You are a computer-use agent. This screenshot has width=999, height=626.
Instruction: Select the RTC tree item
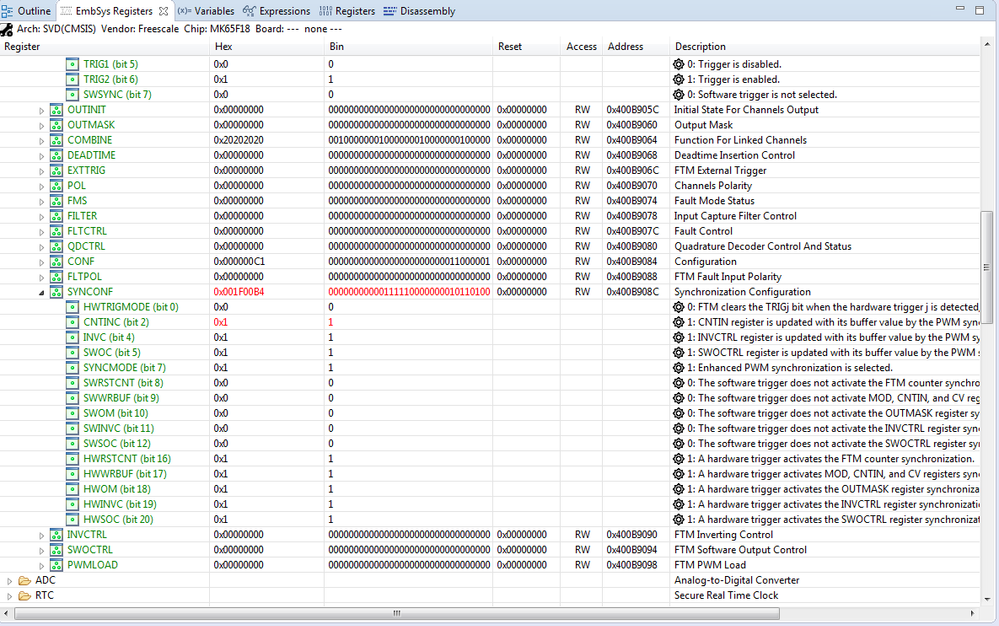click(x=47, y=595)
